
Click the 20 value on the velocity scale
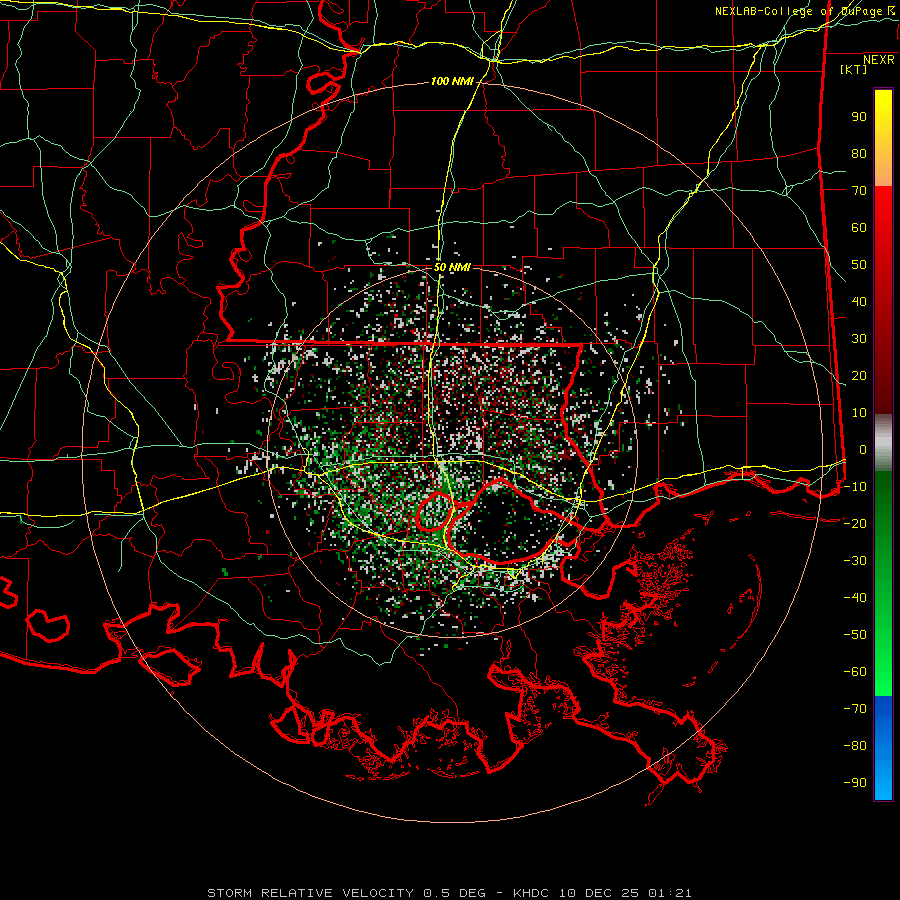click(859, 376)
